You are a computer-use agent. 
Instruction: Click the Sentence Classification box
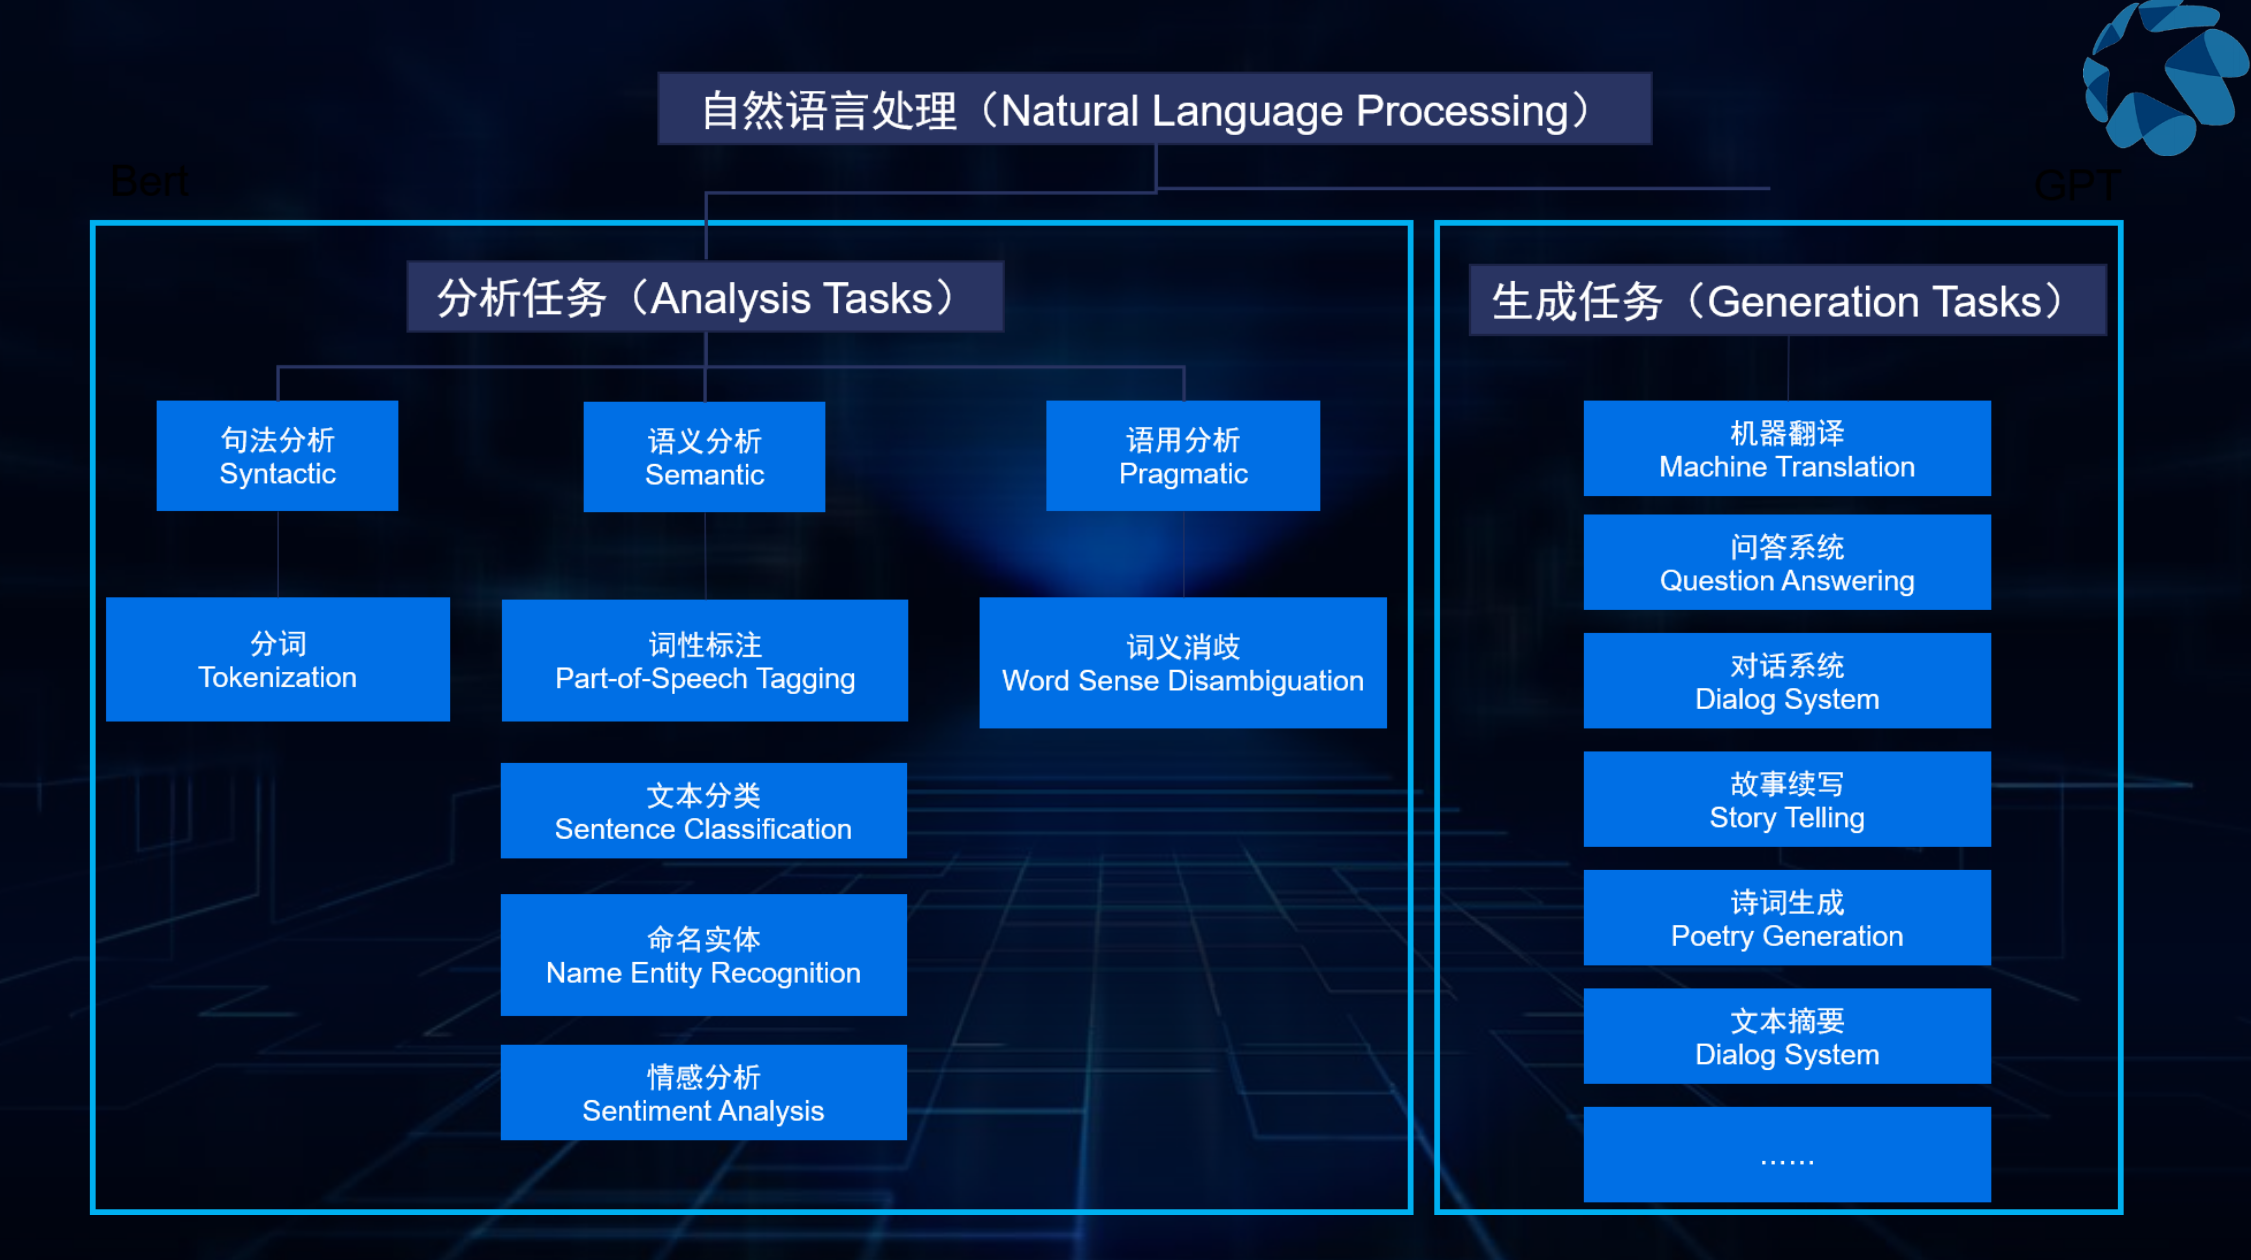pyautogui.click(x=703, y=811)
